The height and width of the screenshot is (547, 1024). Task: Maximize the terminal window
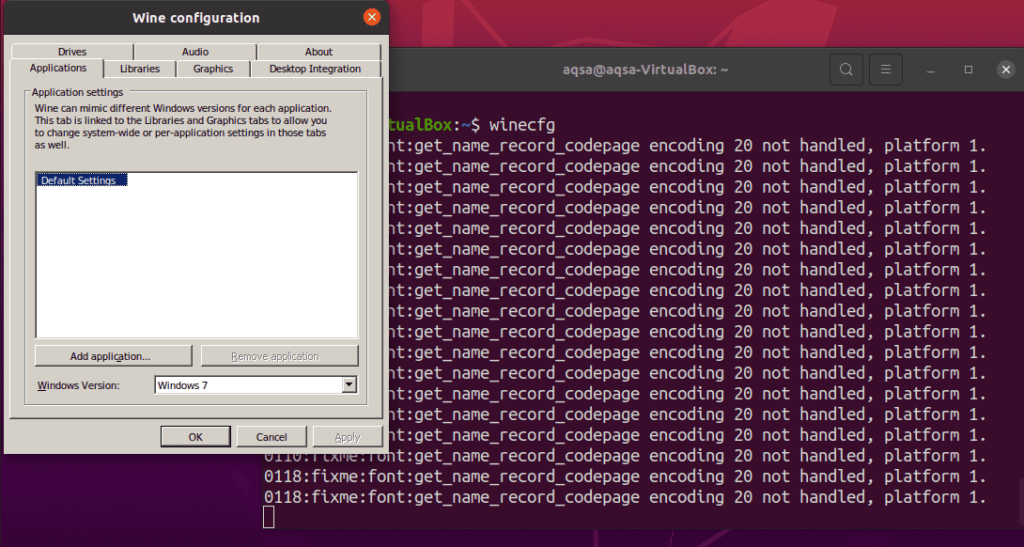click(x=968, y=69)
